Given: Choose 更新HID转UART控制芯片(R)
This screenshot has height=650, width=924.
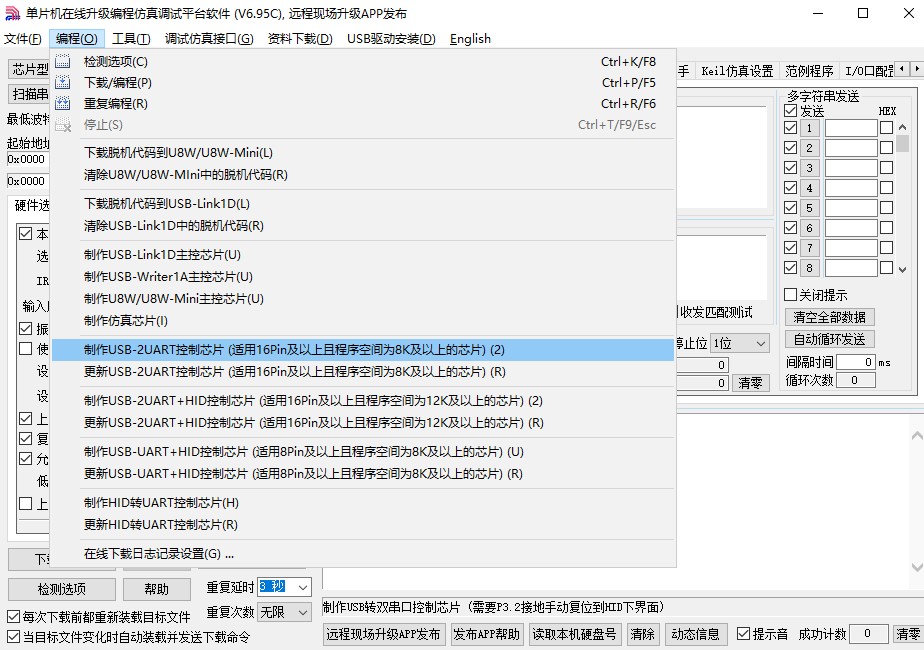Looking at the screenshot, I should click(363, 524).
